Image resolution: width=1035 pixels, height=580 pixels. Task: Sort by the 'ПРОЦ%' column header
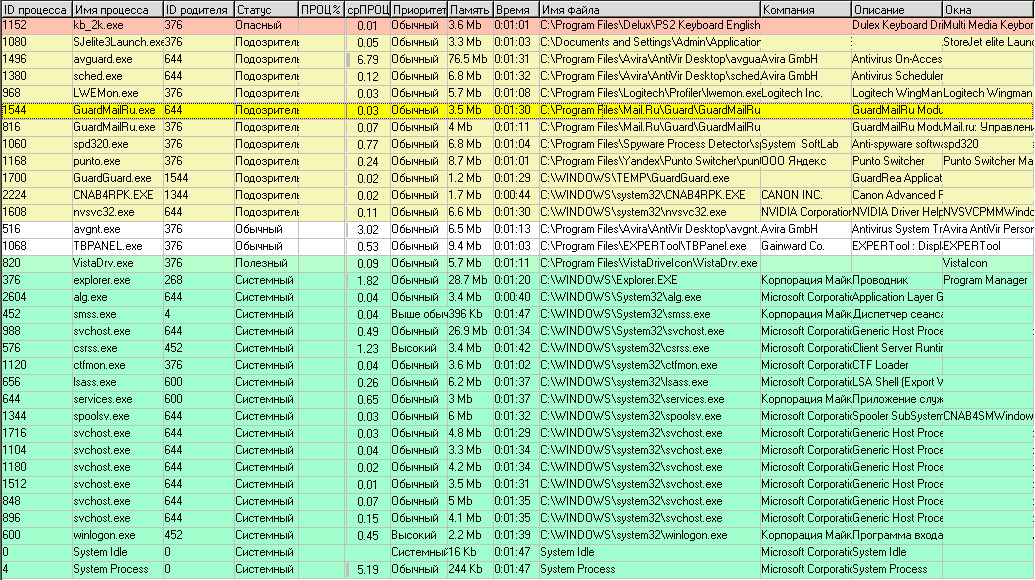pyautogui.click(x=321, y=9)
